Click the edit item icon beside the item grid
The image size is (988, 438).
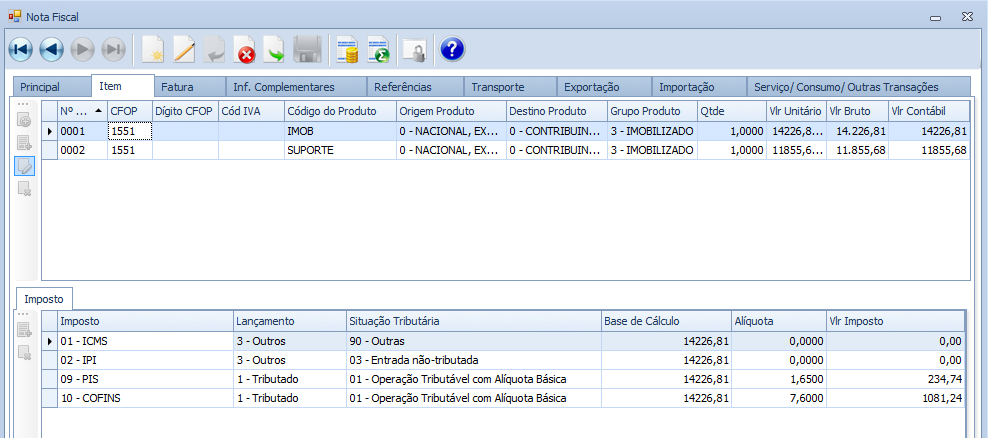coord(25,165)
